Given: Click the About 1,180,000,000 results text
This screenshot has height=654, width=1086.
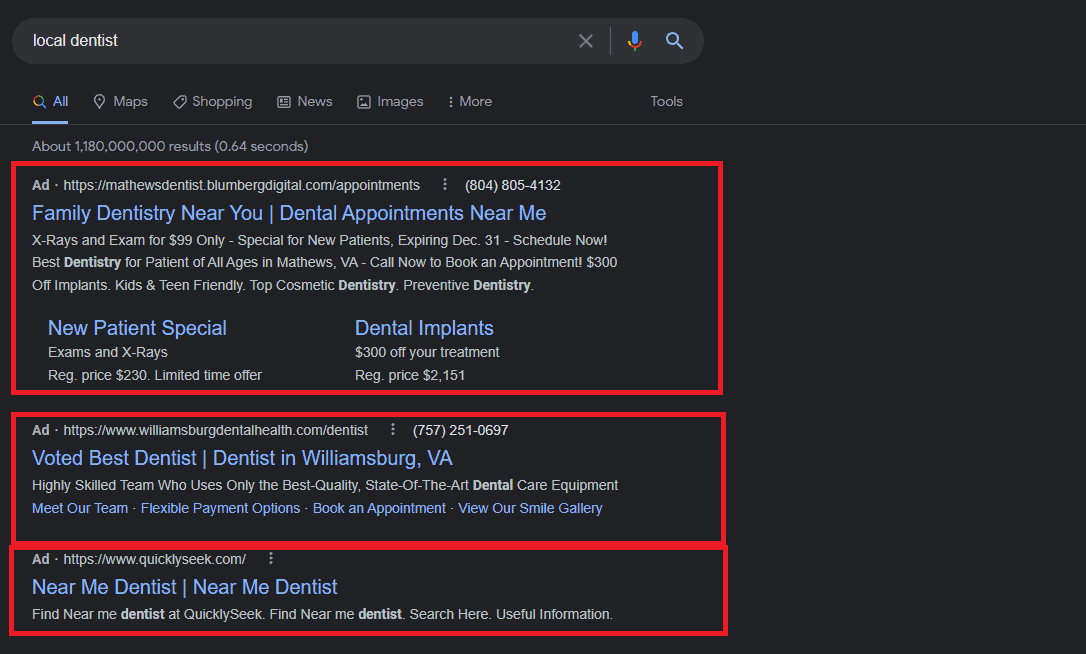Looking at the screenshot, I should [170, 146].
